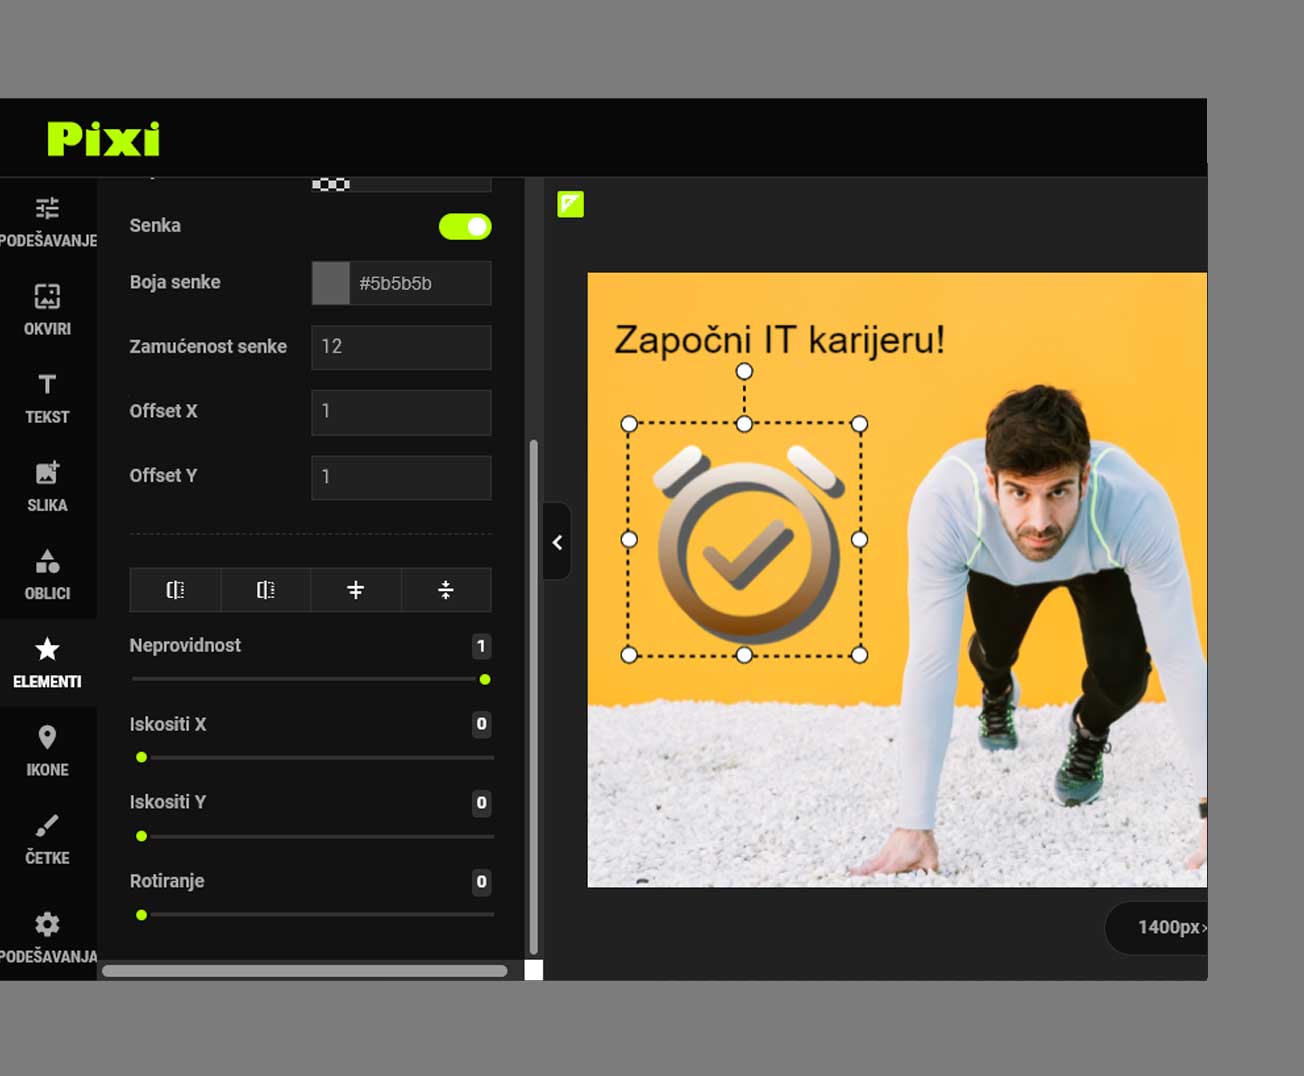Viewport: 1304px width, 1076px height.
Task: Click the Rotiranje slider handle
Action: click(142, 915)
